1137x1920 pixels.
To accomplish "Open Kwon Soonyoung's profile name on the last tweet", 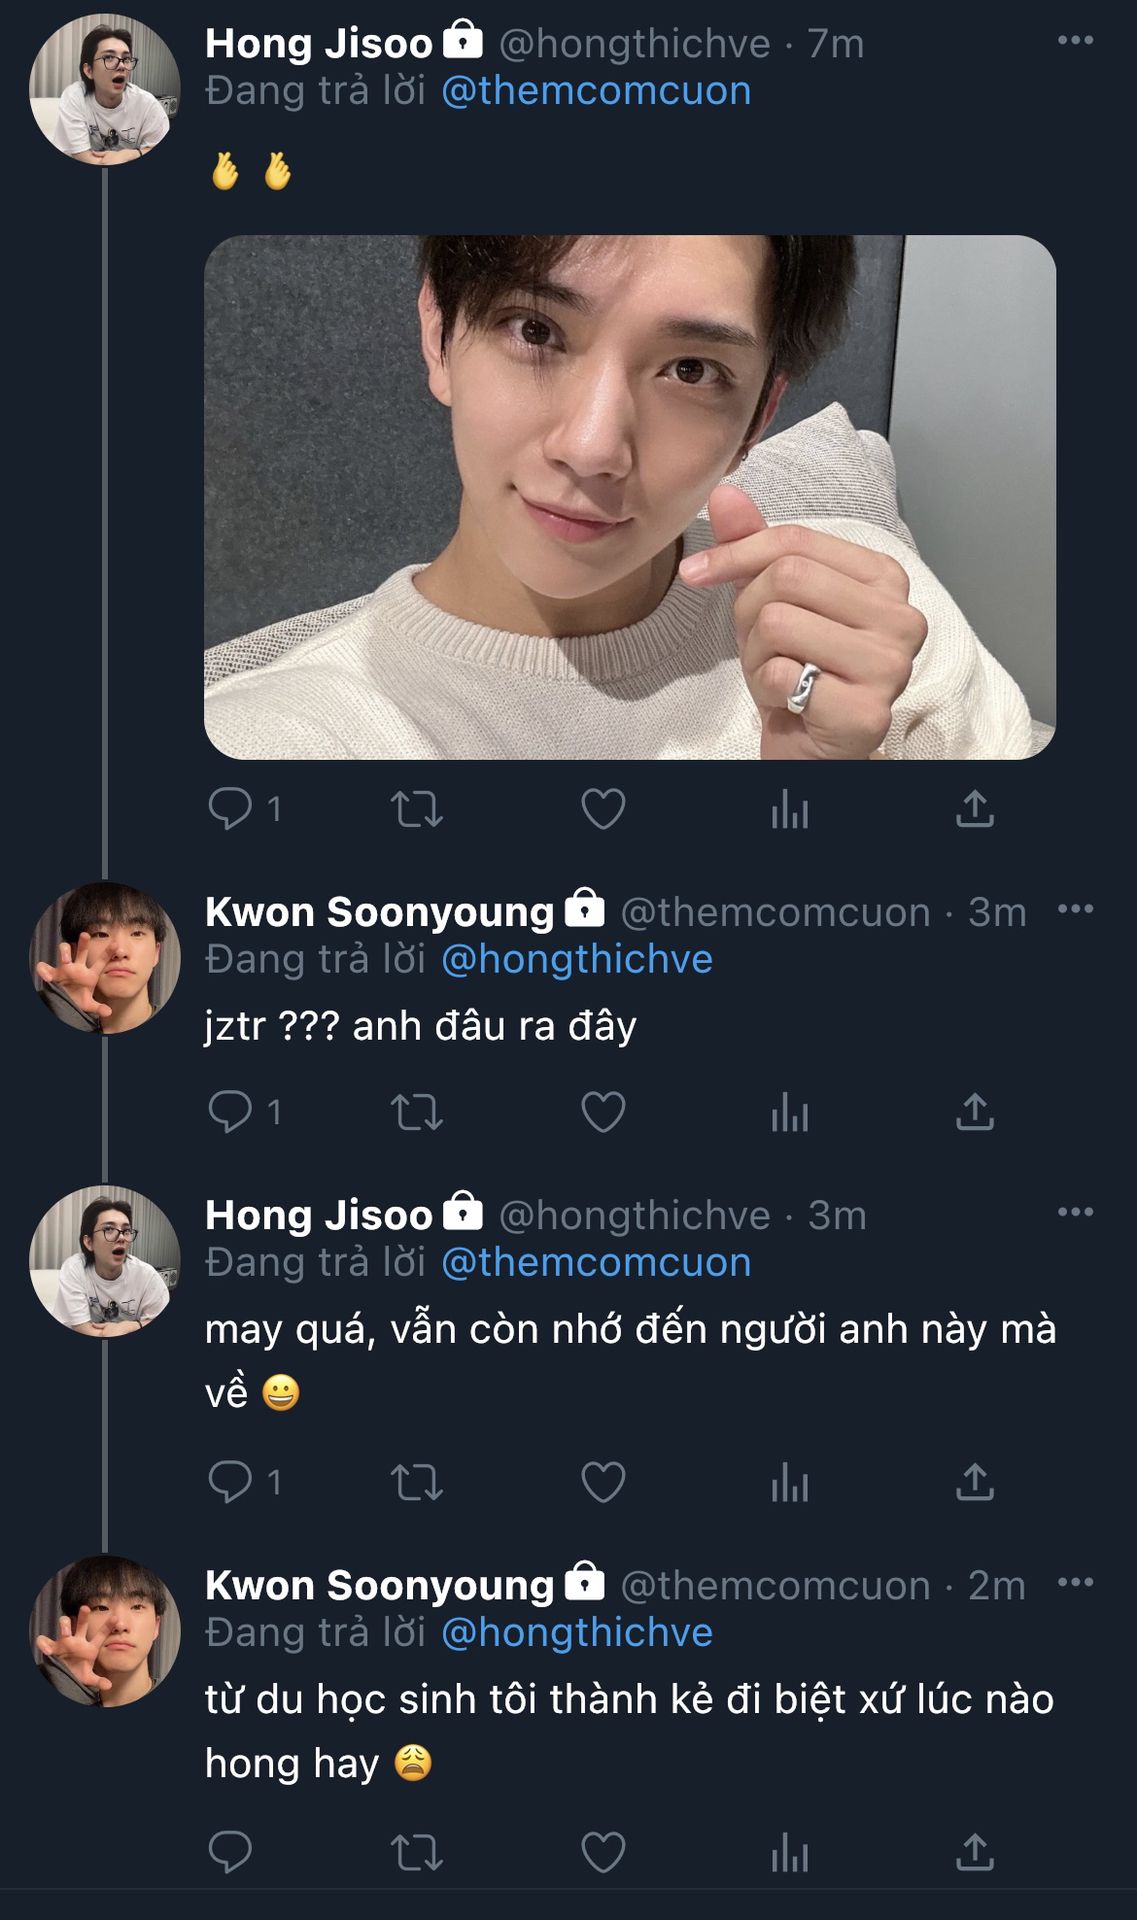I will (x=379, y=1585).
